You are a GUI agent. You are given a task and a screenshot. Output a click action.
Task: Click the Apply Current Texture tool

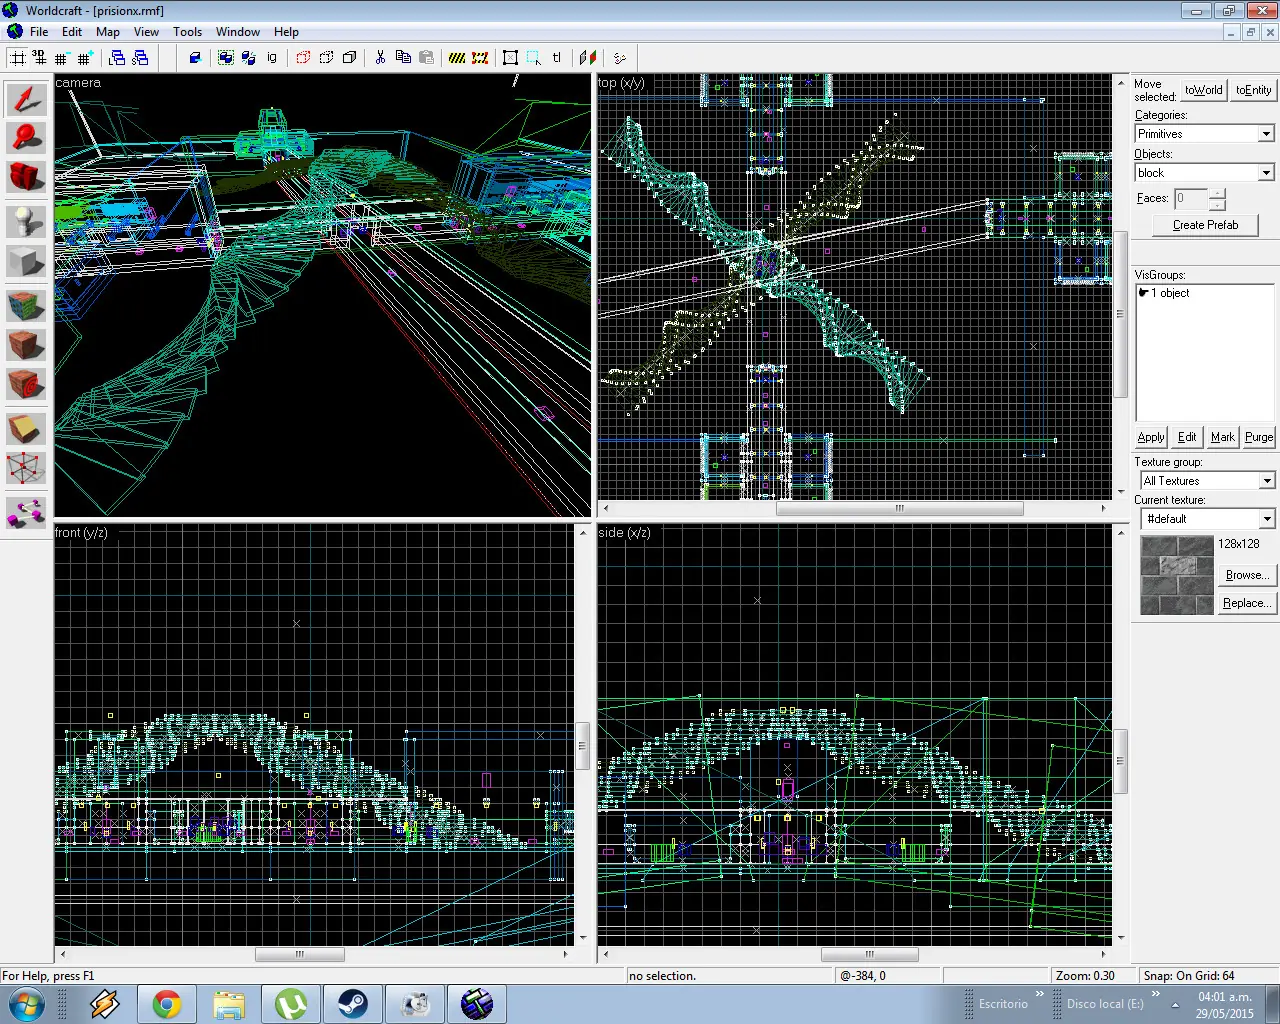26,345
